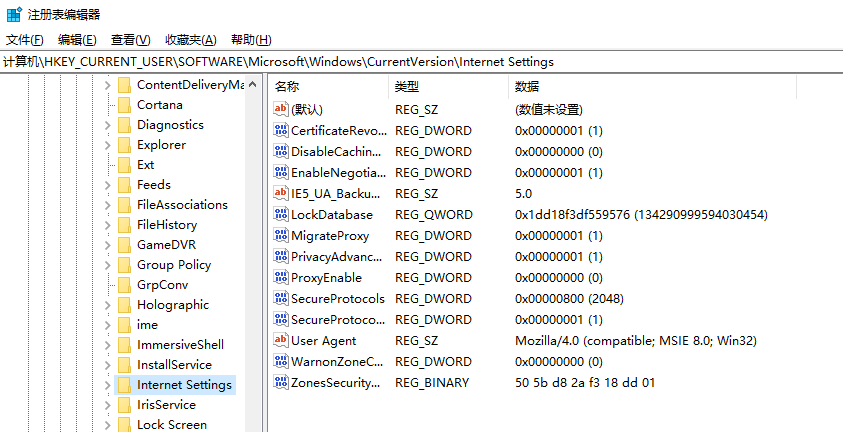Image resolution: width=843 pixels, height=432 pixels.
Task: Select the Lock Screen tree item
Action: click(x=172, y=424)
